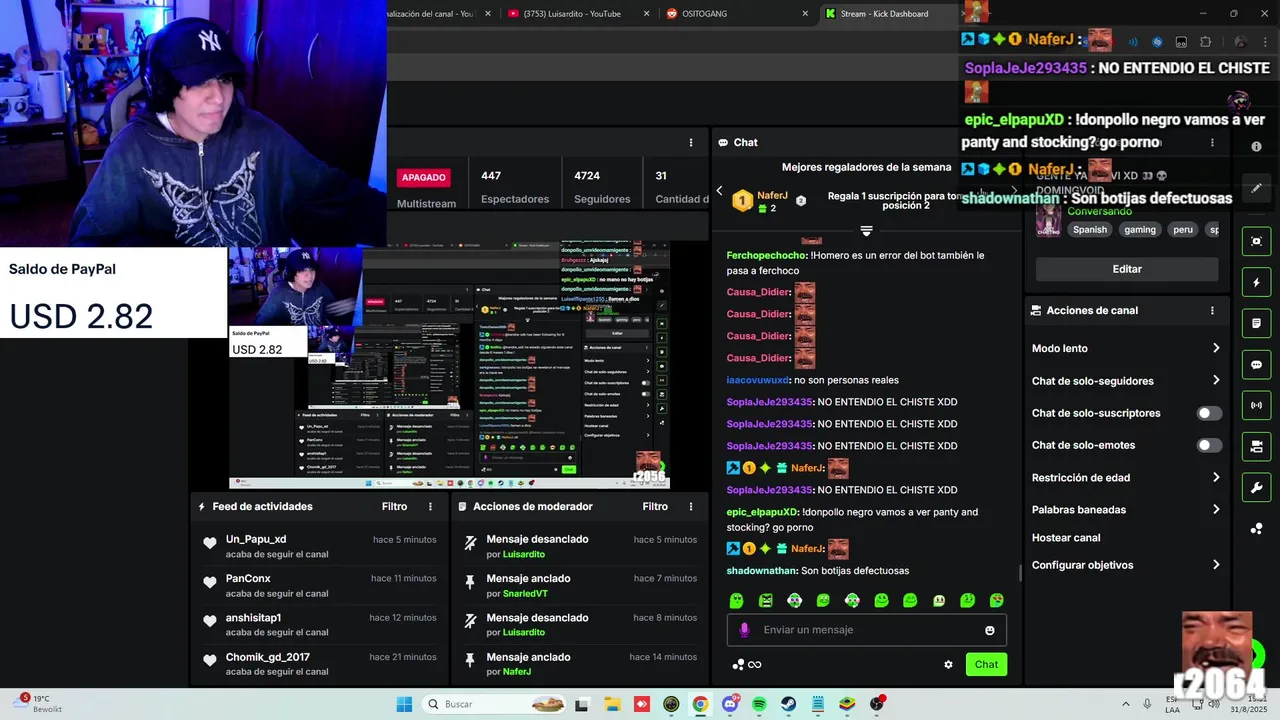Show hidden system tray icons

(1126, 704)
